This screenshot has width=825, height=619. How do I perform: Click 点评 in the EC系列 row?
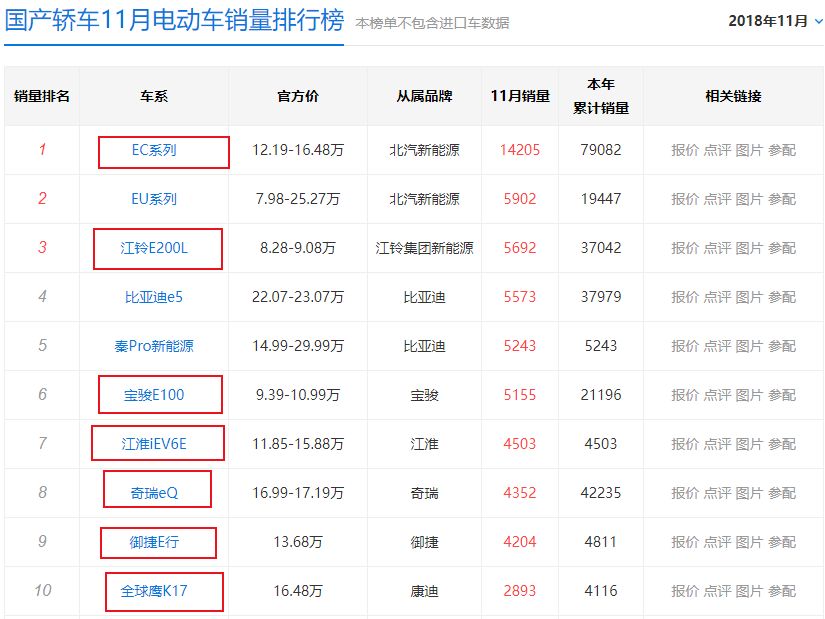click(x=717, y=150)
